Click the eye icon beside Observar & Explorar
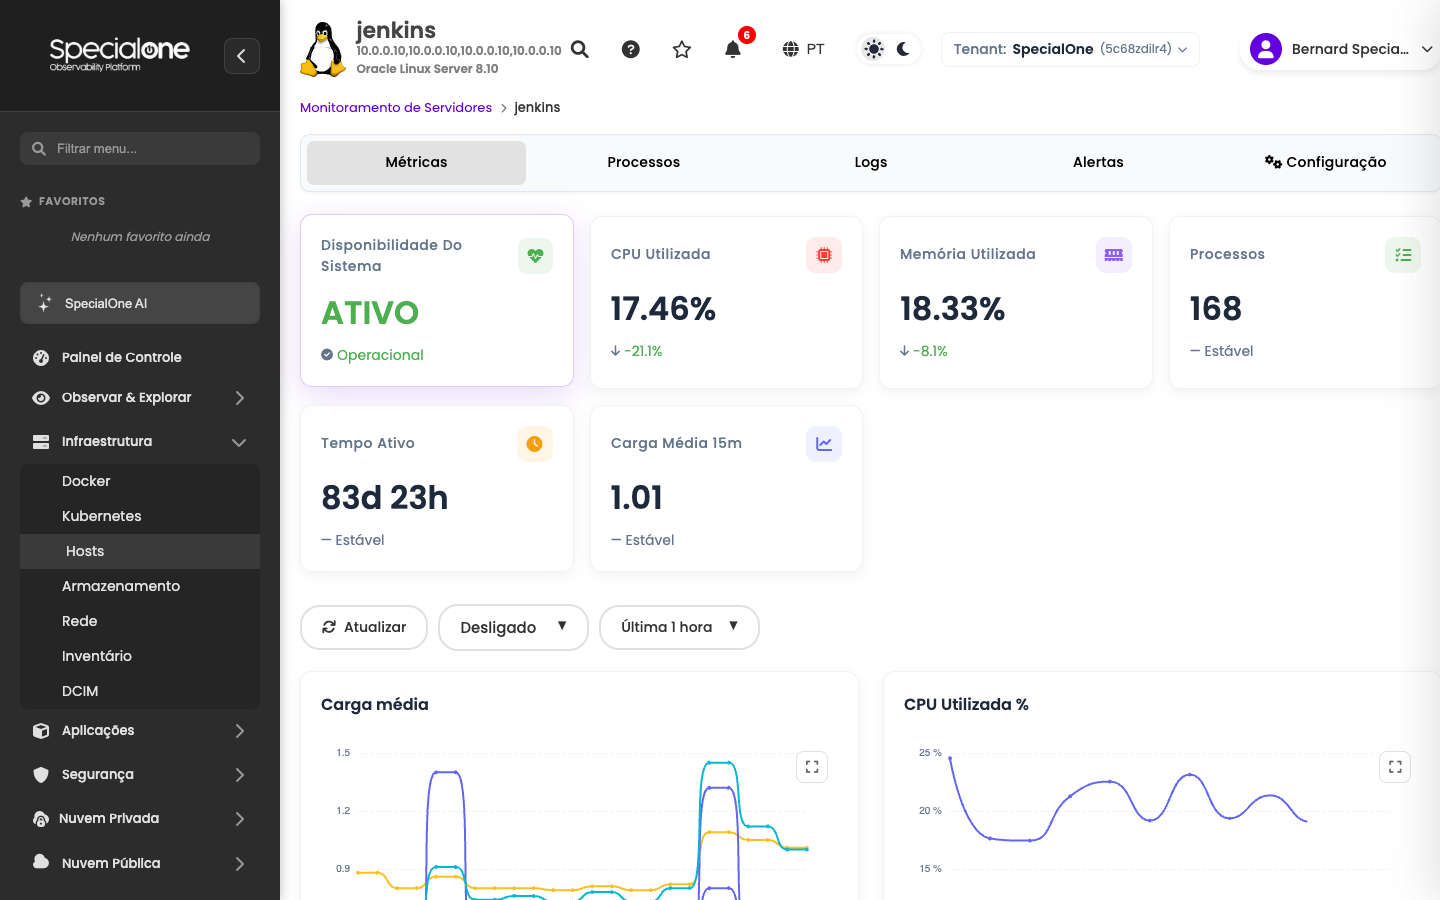1440x900 pixels. [x=41, y=397]
